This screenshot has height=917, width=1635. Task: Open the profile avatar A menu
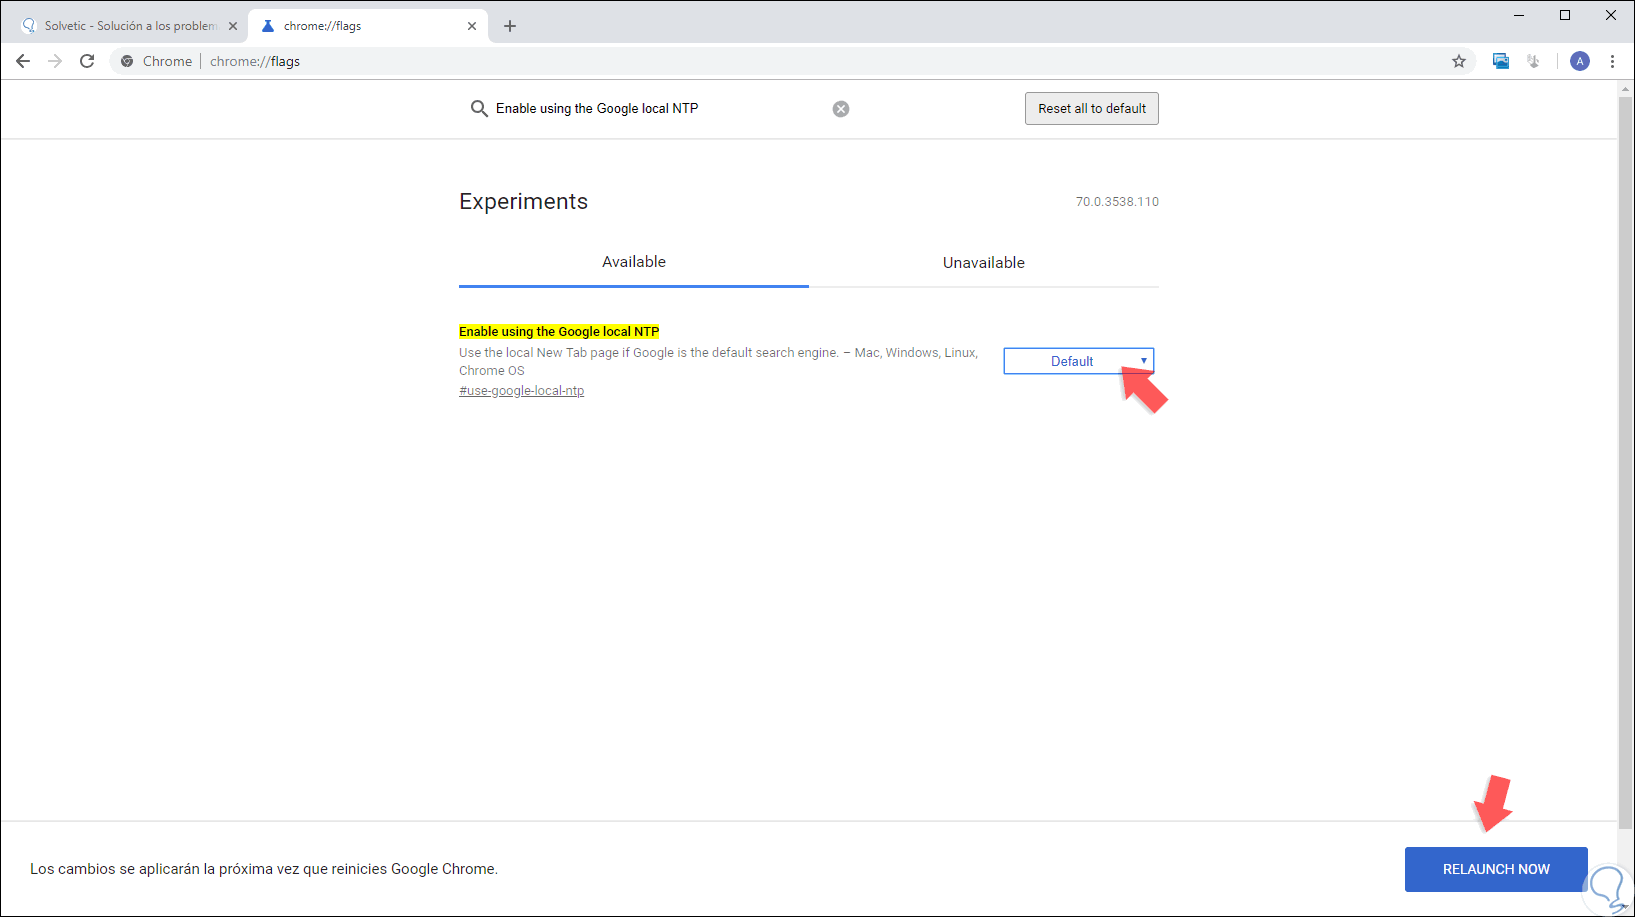click(x=1580, y=61)
